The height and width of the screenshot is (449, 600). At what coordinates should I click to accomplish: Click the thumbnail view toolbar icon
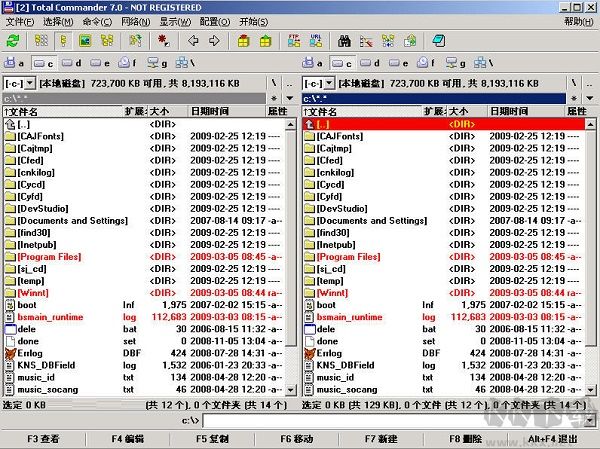pos(83,41)
